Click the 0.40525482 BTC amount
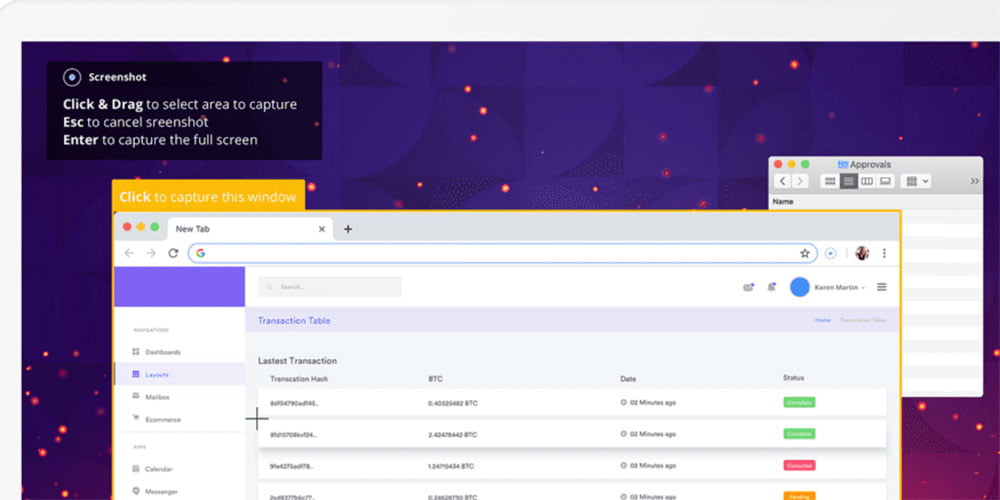The height and width of the screenshot is (500, 1000). point(453,403)
